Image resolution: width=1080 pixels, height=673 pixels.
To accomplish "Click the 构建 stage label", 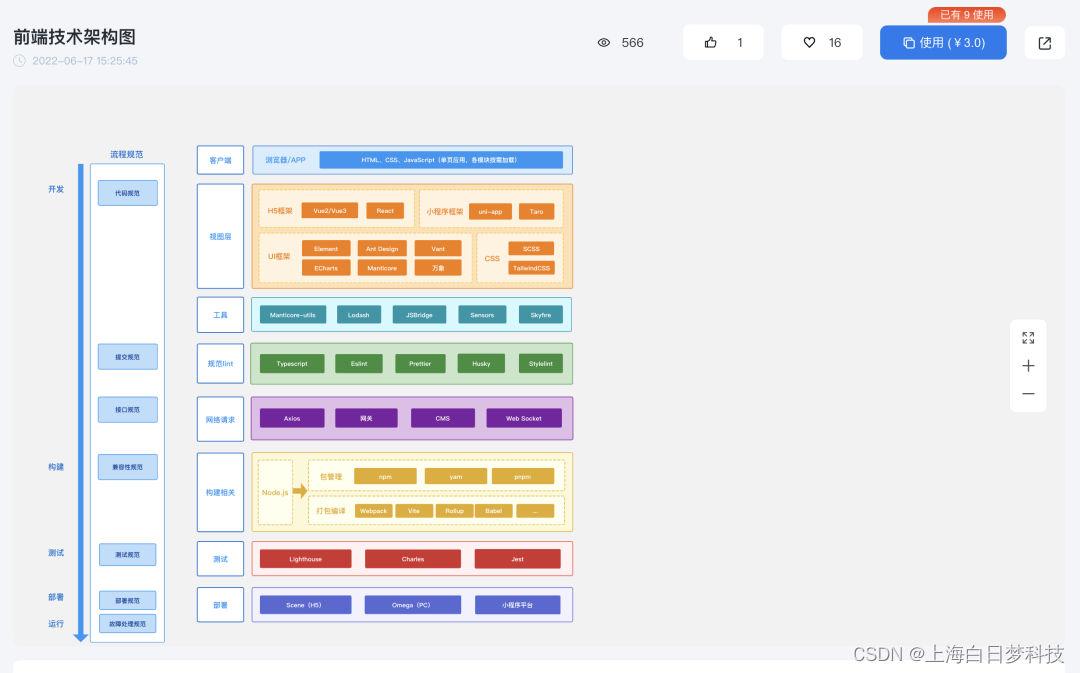I will click(x=56, y=467).
